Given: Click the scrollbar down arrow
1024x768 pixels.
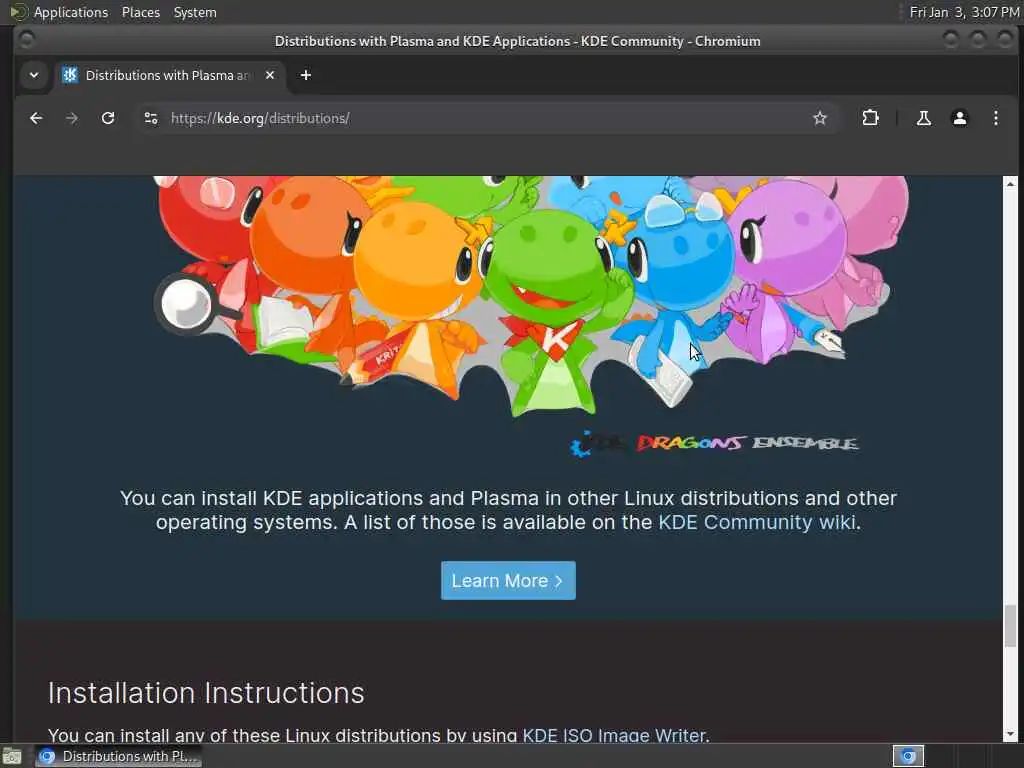Looking at the screenshot, I should 1010,734.
